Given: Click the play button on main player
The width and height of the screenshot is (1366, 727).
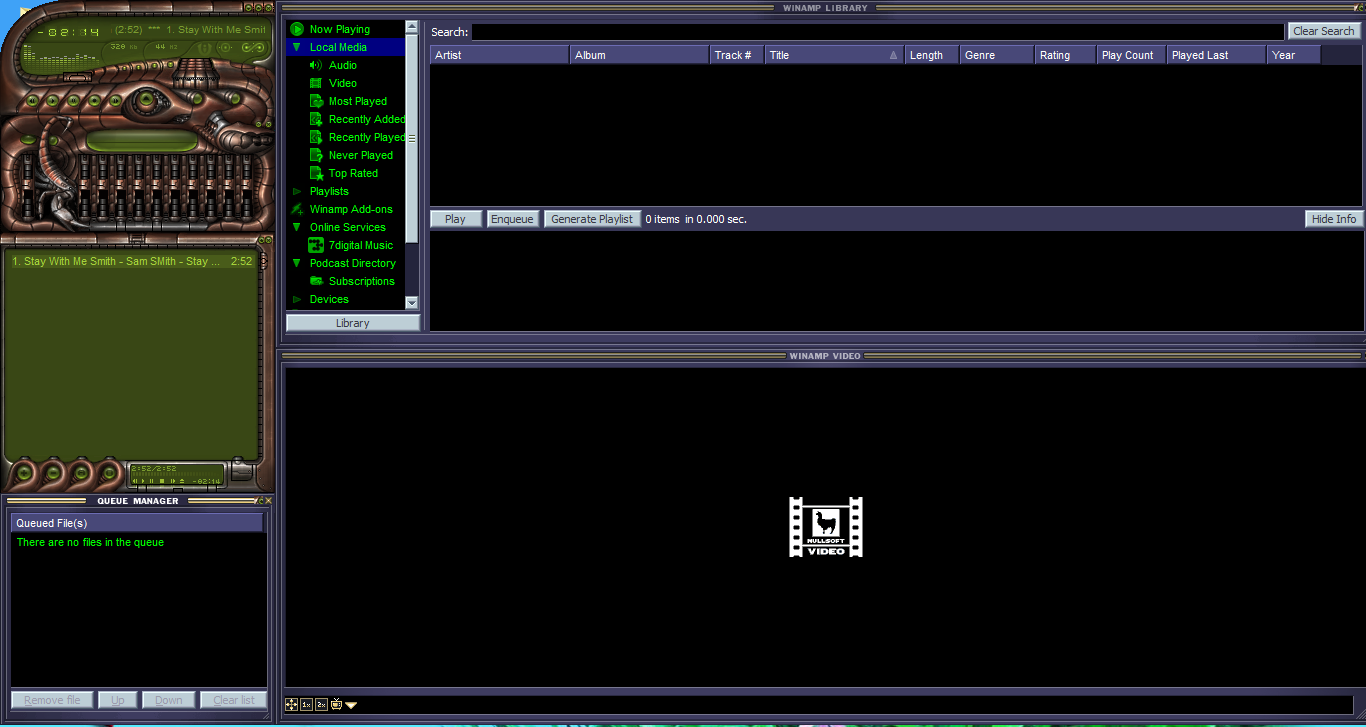Looking at the screenshot, I should click(52, 100).
